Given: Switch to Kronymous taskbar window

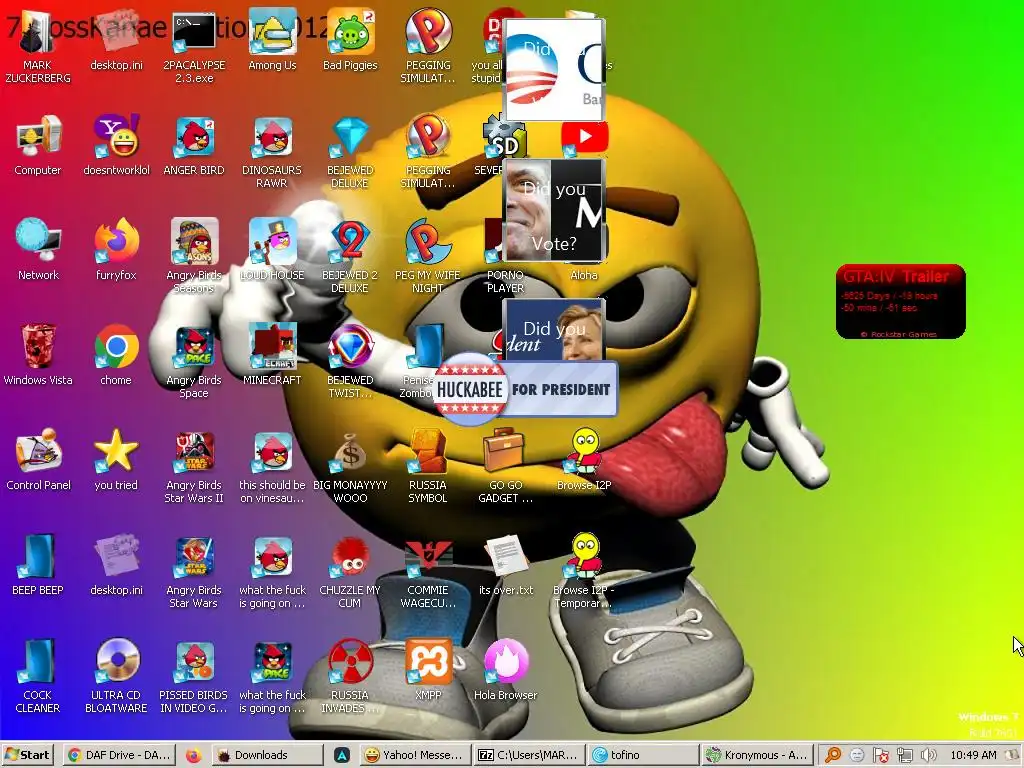Looking at the screenshot, I should coord(758,755).
